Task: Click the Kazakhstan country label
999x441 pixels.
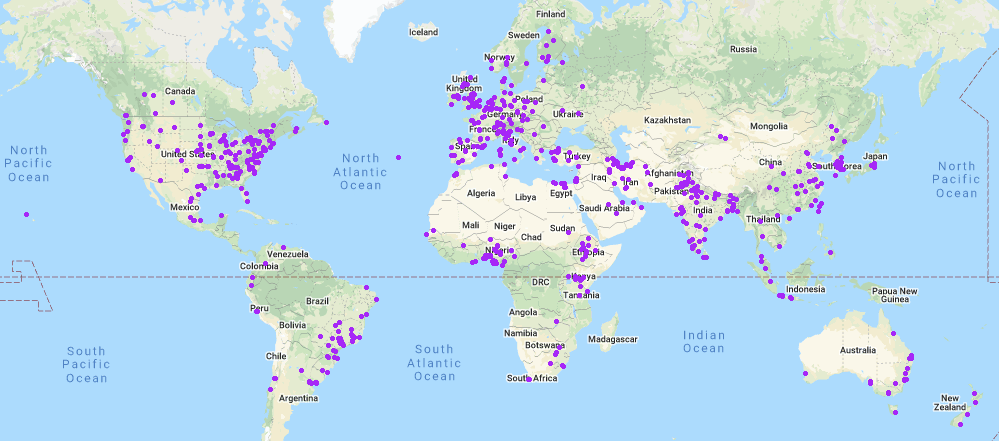Action: tap(667, 120)
